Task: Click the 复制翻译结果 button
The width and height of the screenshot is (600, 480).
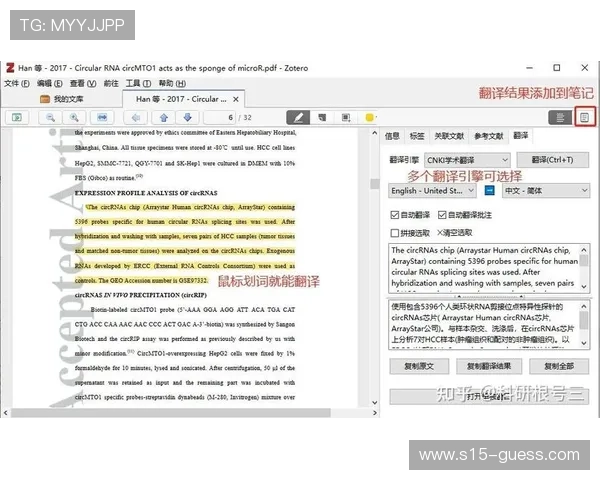Action: click(489, 366)
